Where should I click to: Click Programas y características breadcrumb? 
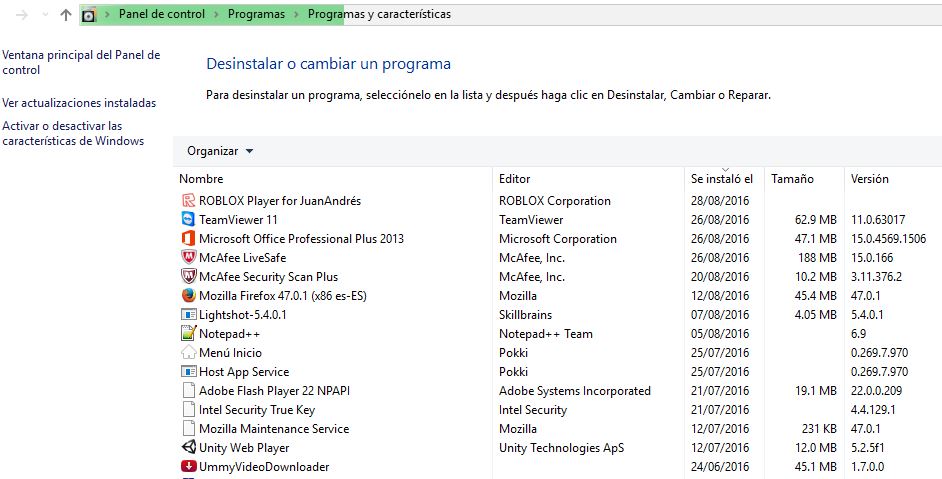tap(379, 14)
